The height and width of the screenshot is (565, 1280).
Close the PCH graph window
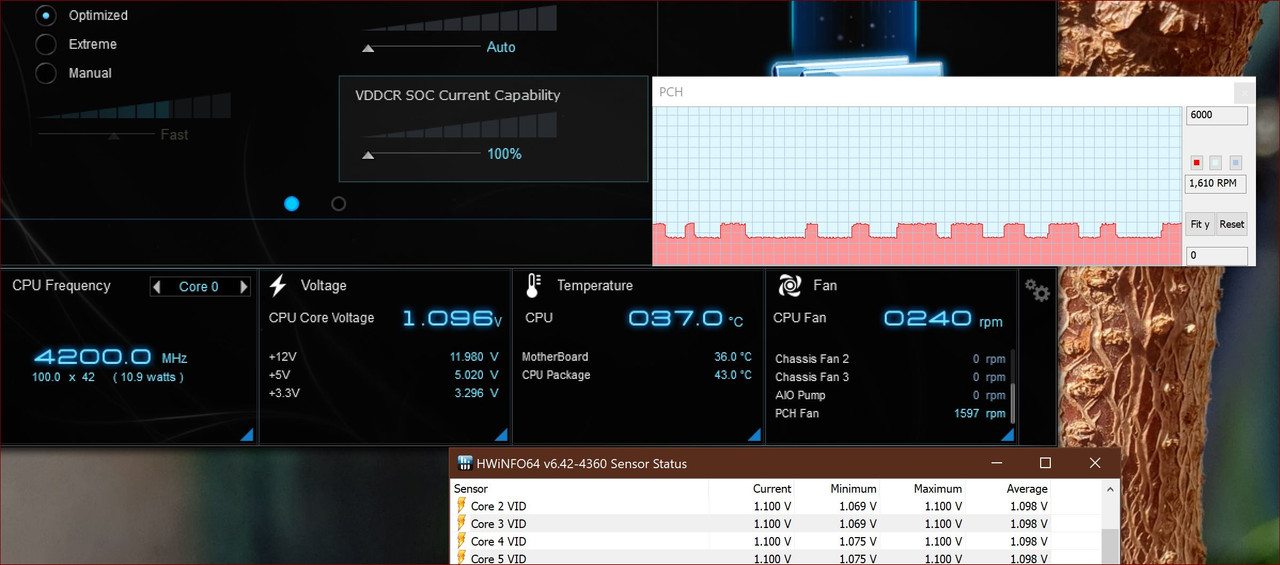(1245, 92)
